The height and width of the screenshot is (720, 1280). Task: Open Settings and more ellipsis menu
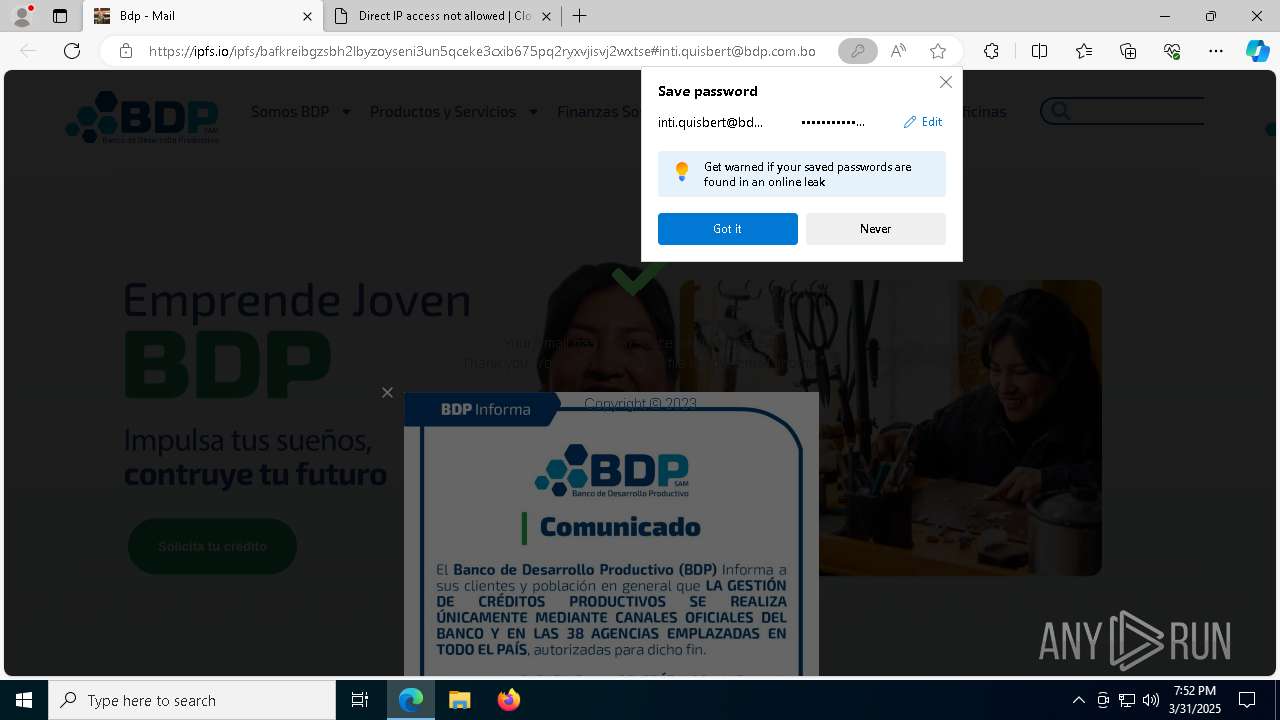[x=1216, y=51]
